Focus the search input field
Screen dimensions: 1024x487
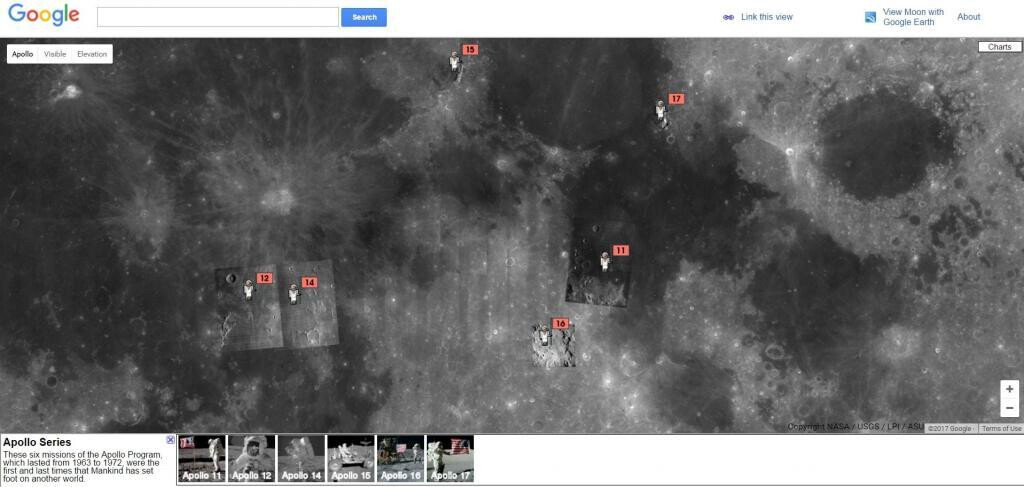(x=217, y=17)
